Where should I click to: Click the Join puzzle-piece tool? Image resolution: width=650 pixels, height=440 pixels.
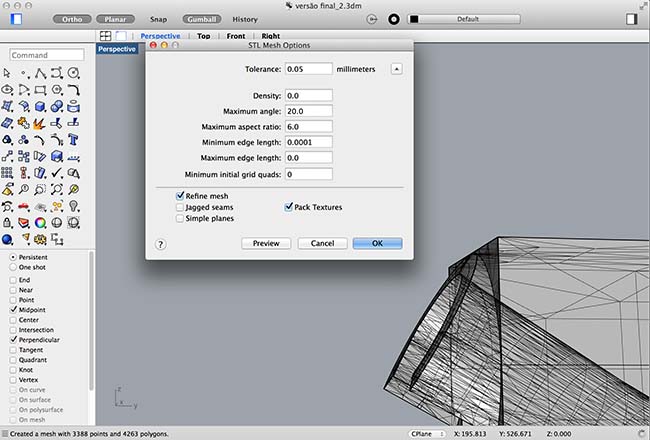click(x=24, y=123)
